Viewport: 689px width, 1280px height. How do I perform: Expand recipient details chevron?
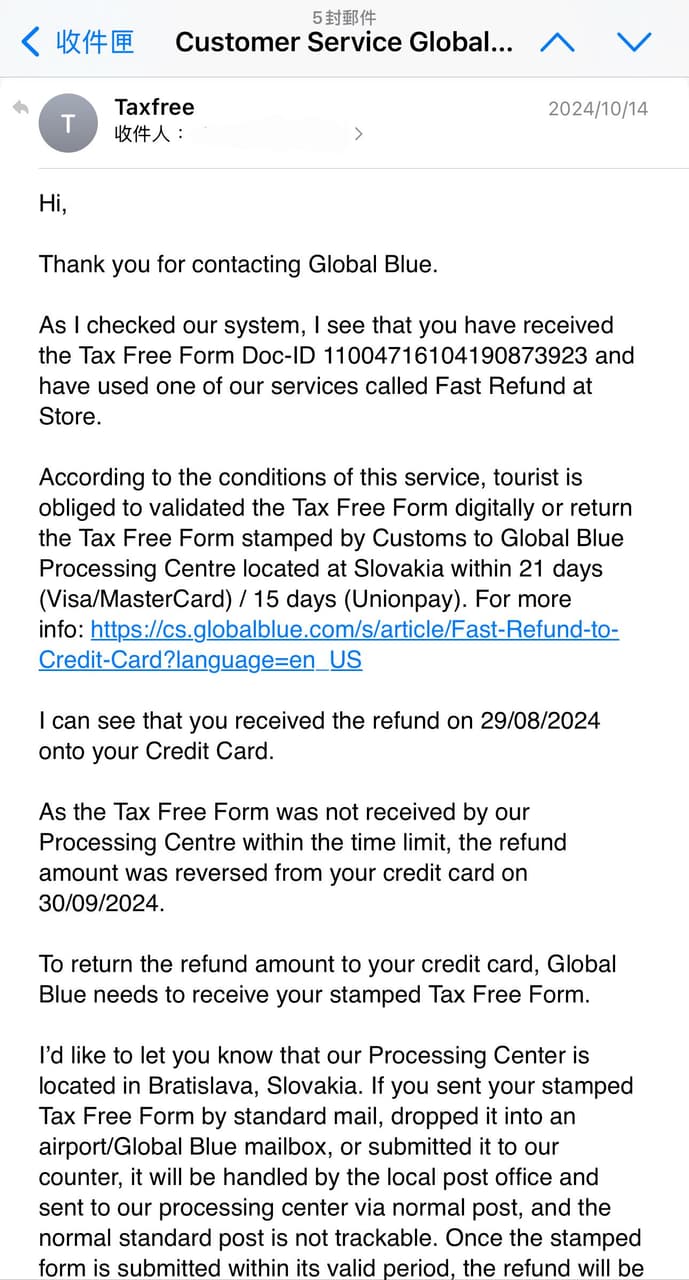pos(358,134)
